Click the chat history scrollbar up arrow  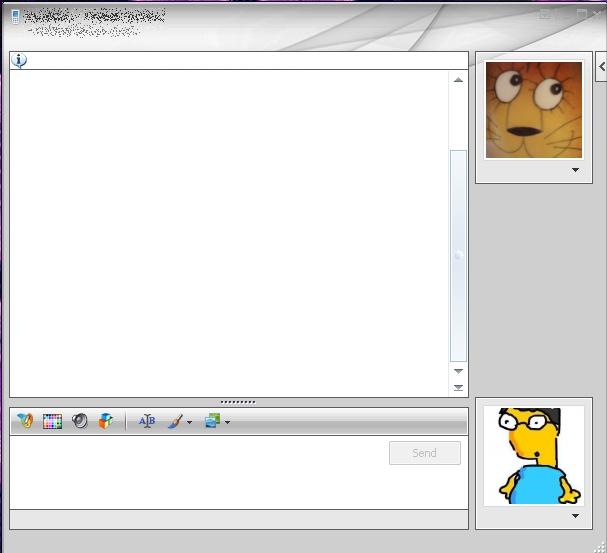pos(458,80)
